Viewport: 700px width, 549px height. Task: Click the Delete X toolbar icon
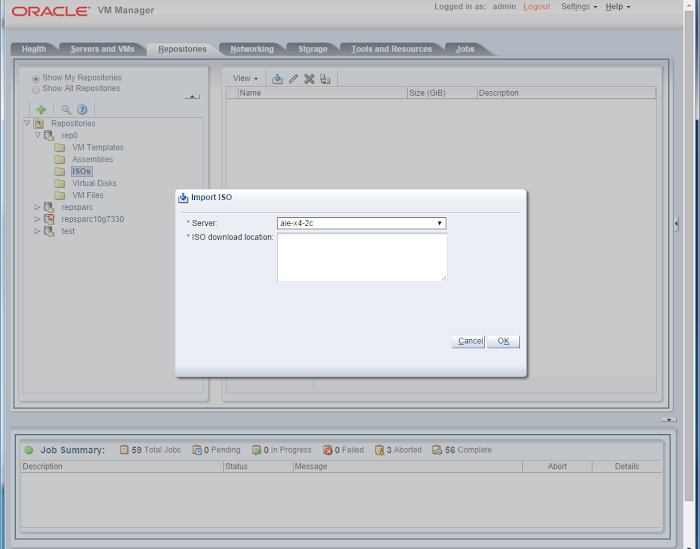[309, 79]
